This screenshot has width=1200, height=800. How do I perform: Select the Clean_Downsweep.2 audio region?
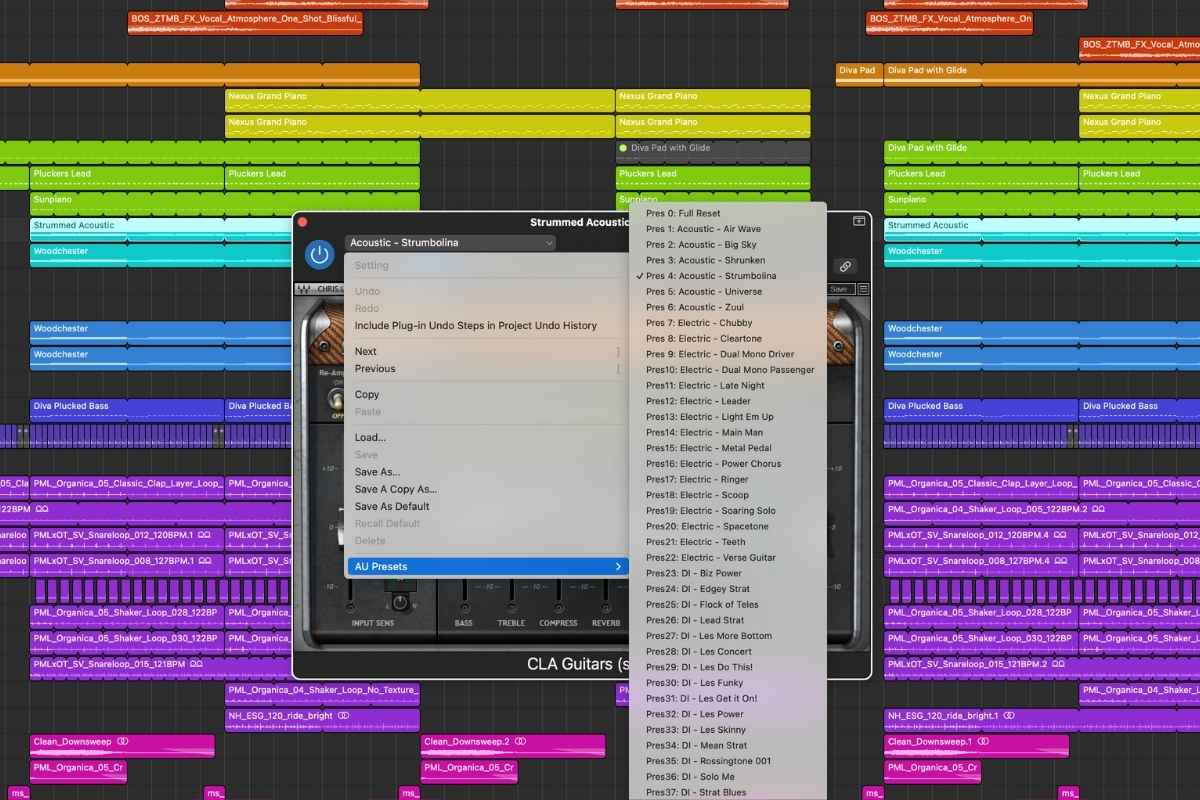pos(513,746)
